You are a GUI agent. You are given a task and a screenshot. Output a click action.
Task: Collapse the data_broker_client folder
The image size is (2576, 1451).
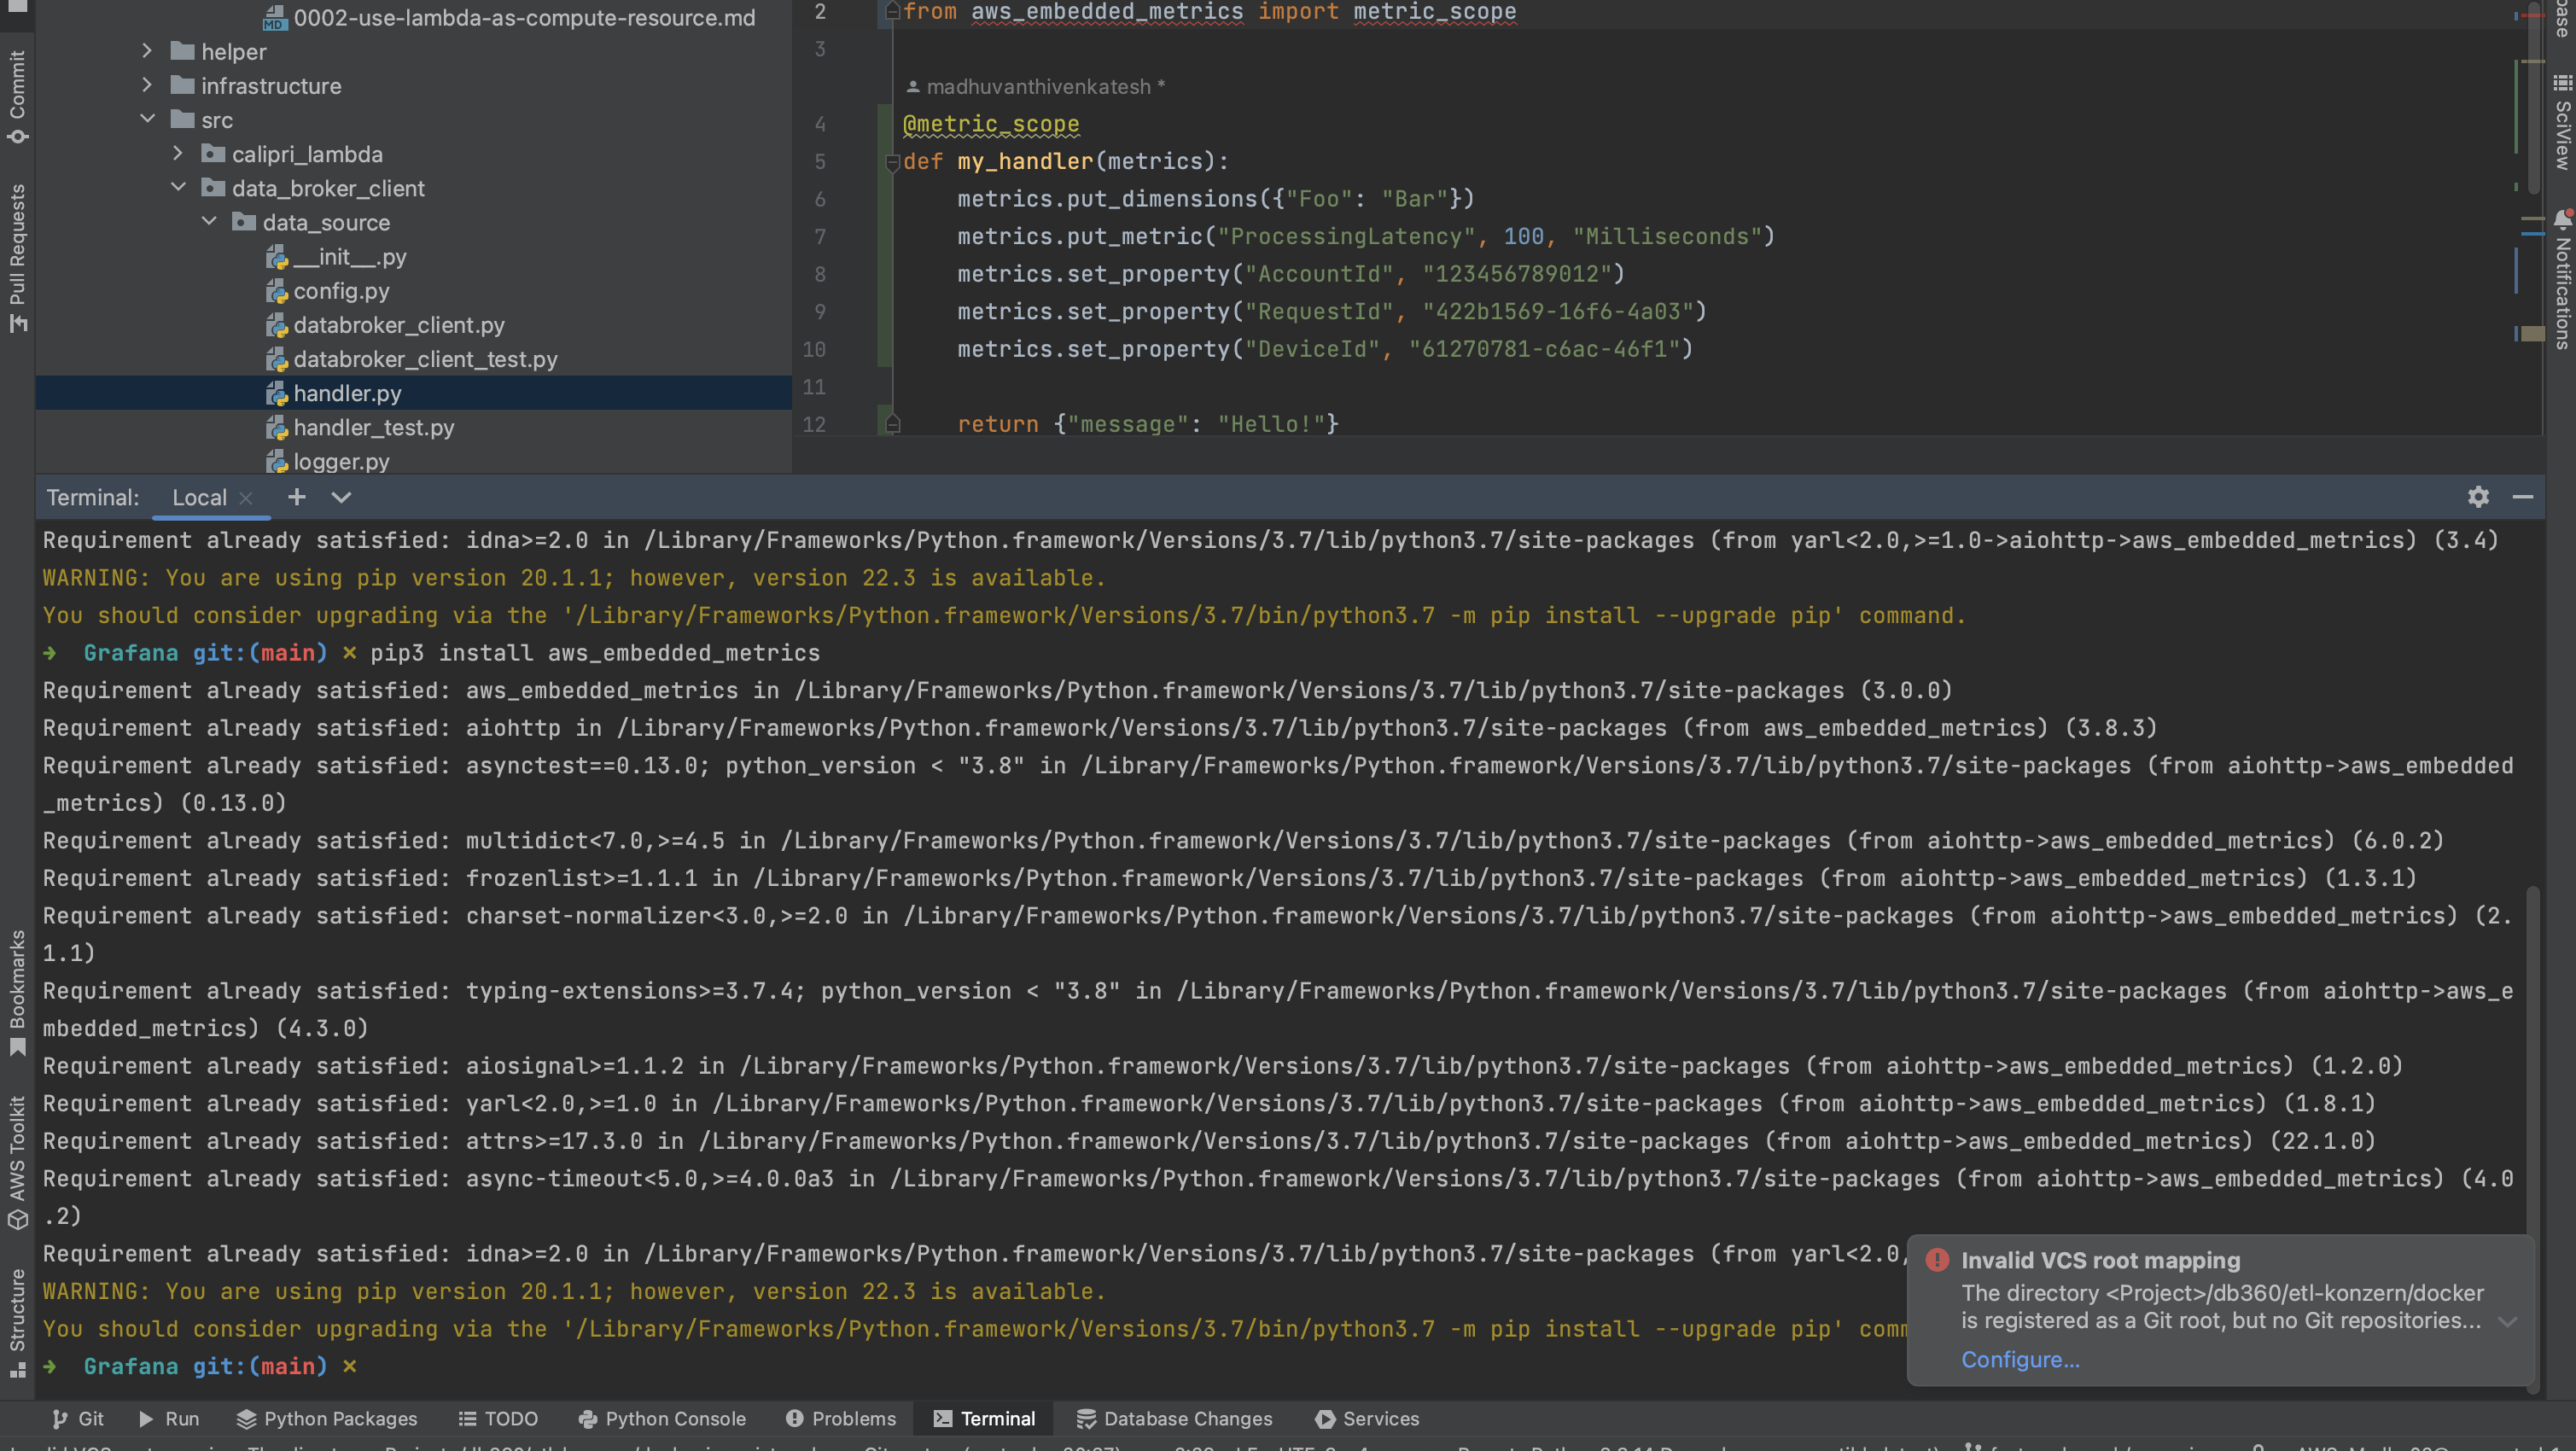pos(178,187)
